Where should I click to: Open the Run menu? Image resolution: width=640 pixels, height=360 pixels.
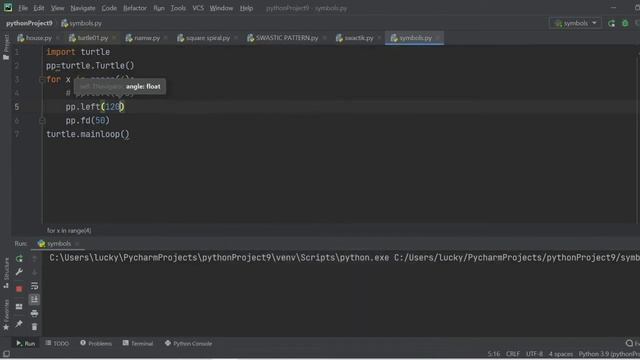coord(159,8)
